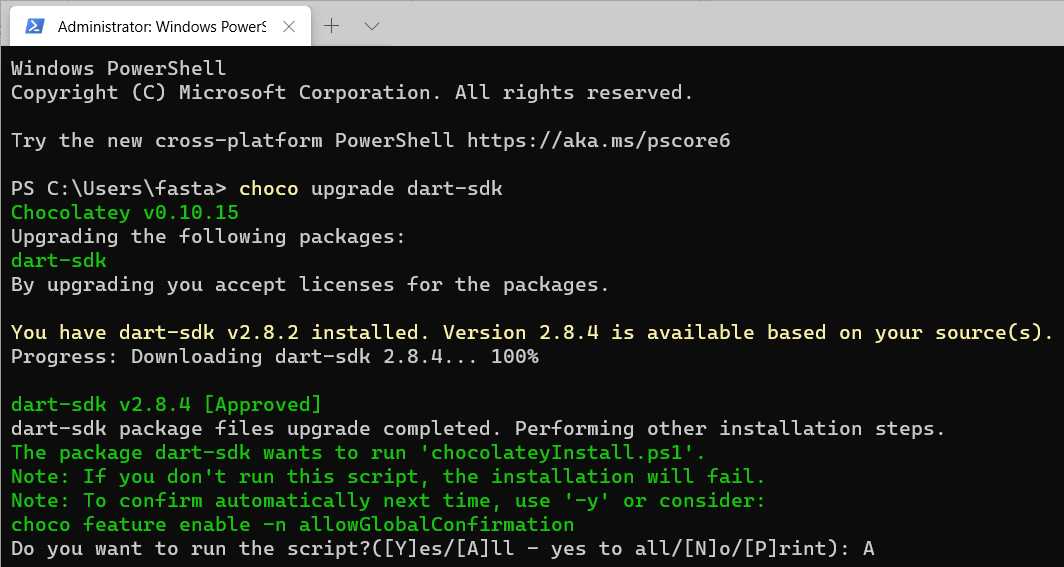Click the green 'dart-sdk' package name line
The height and width of the screenshot is (567, 1064).
[58, 260]
